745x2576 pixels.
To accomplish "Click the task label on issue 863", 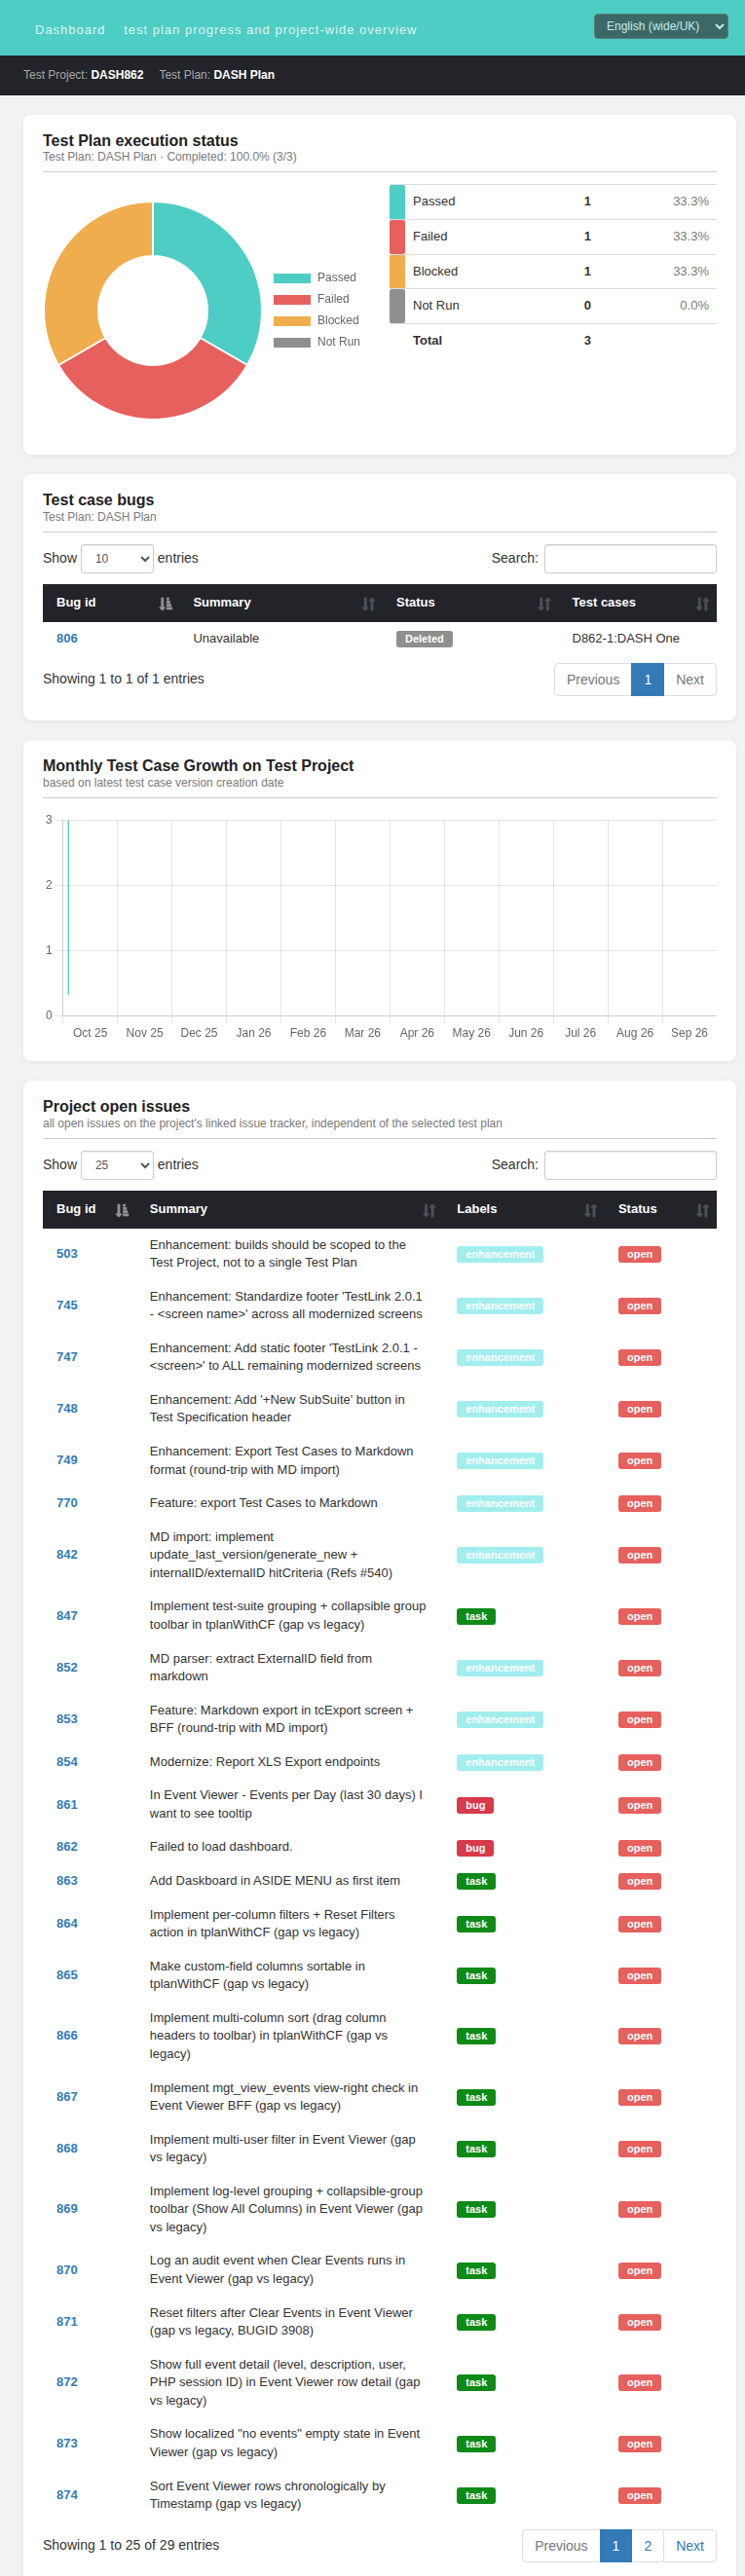I will pos(476,1881).
